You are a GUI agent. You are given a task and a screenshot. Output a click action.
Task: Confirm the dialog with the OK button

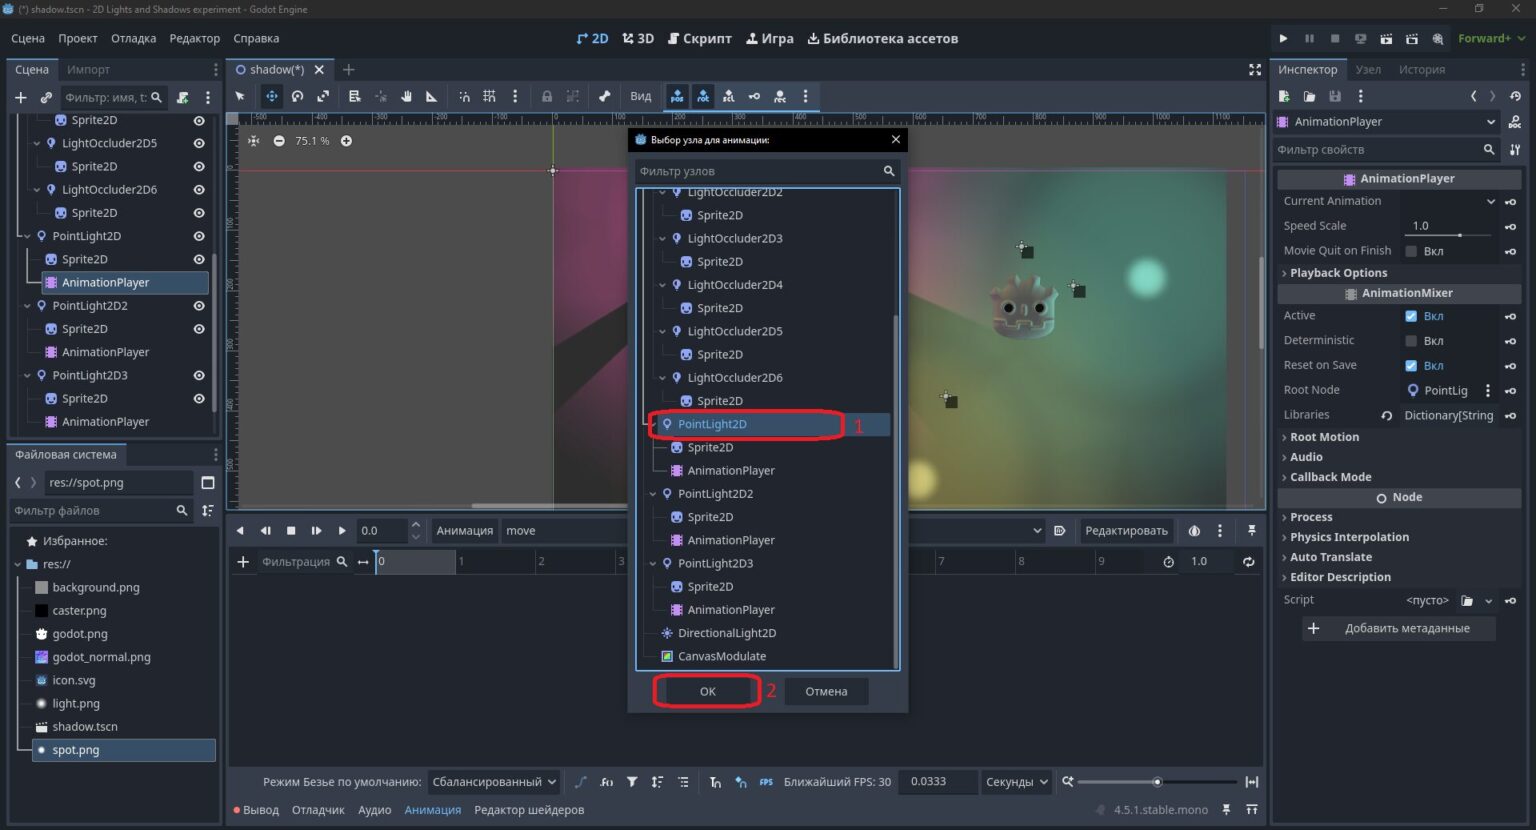pyautogui.click(x=707, y=692)
